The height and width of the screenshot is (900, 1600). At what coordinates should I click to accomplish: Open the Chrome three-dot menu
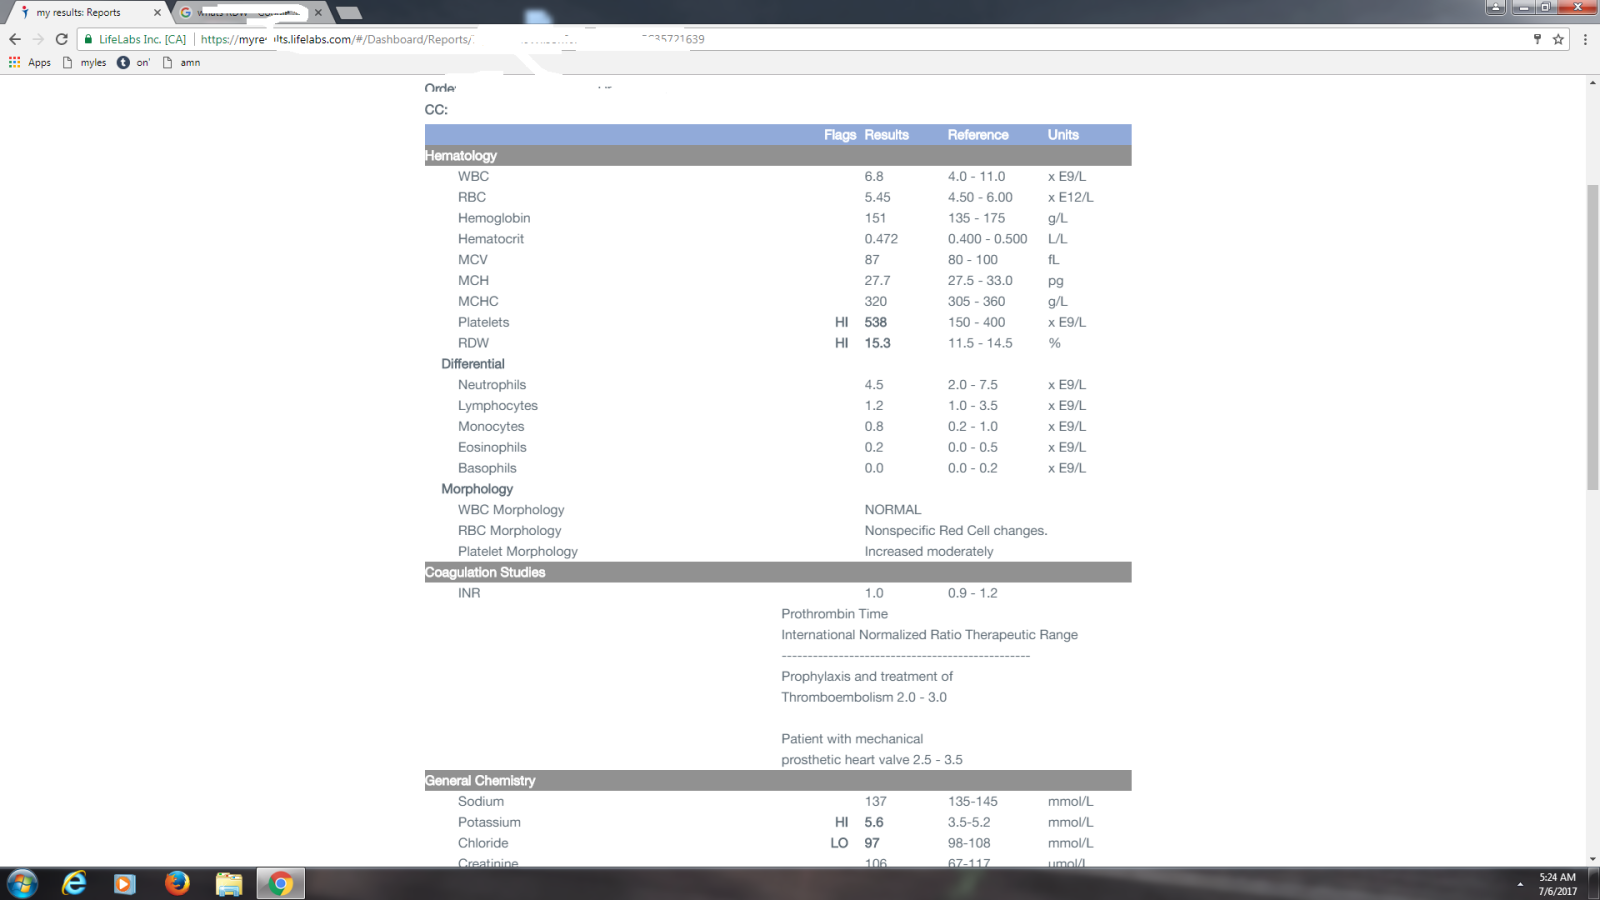tap(1585, 39)
